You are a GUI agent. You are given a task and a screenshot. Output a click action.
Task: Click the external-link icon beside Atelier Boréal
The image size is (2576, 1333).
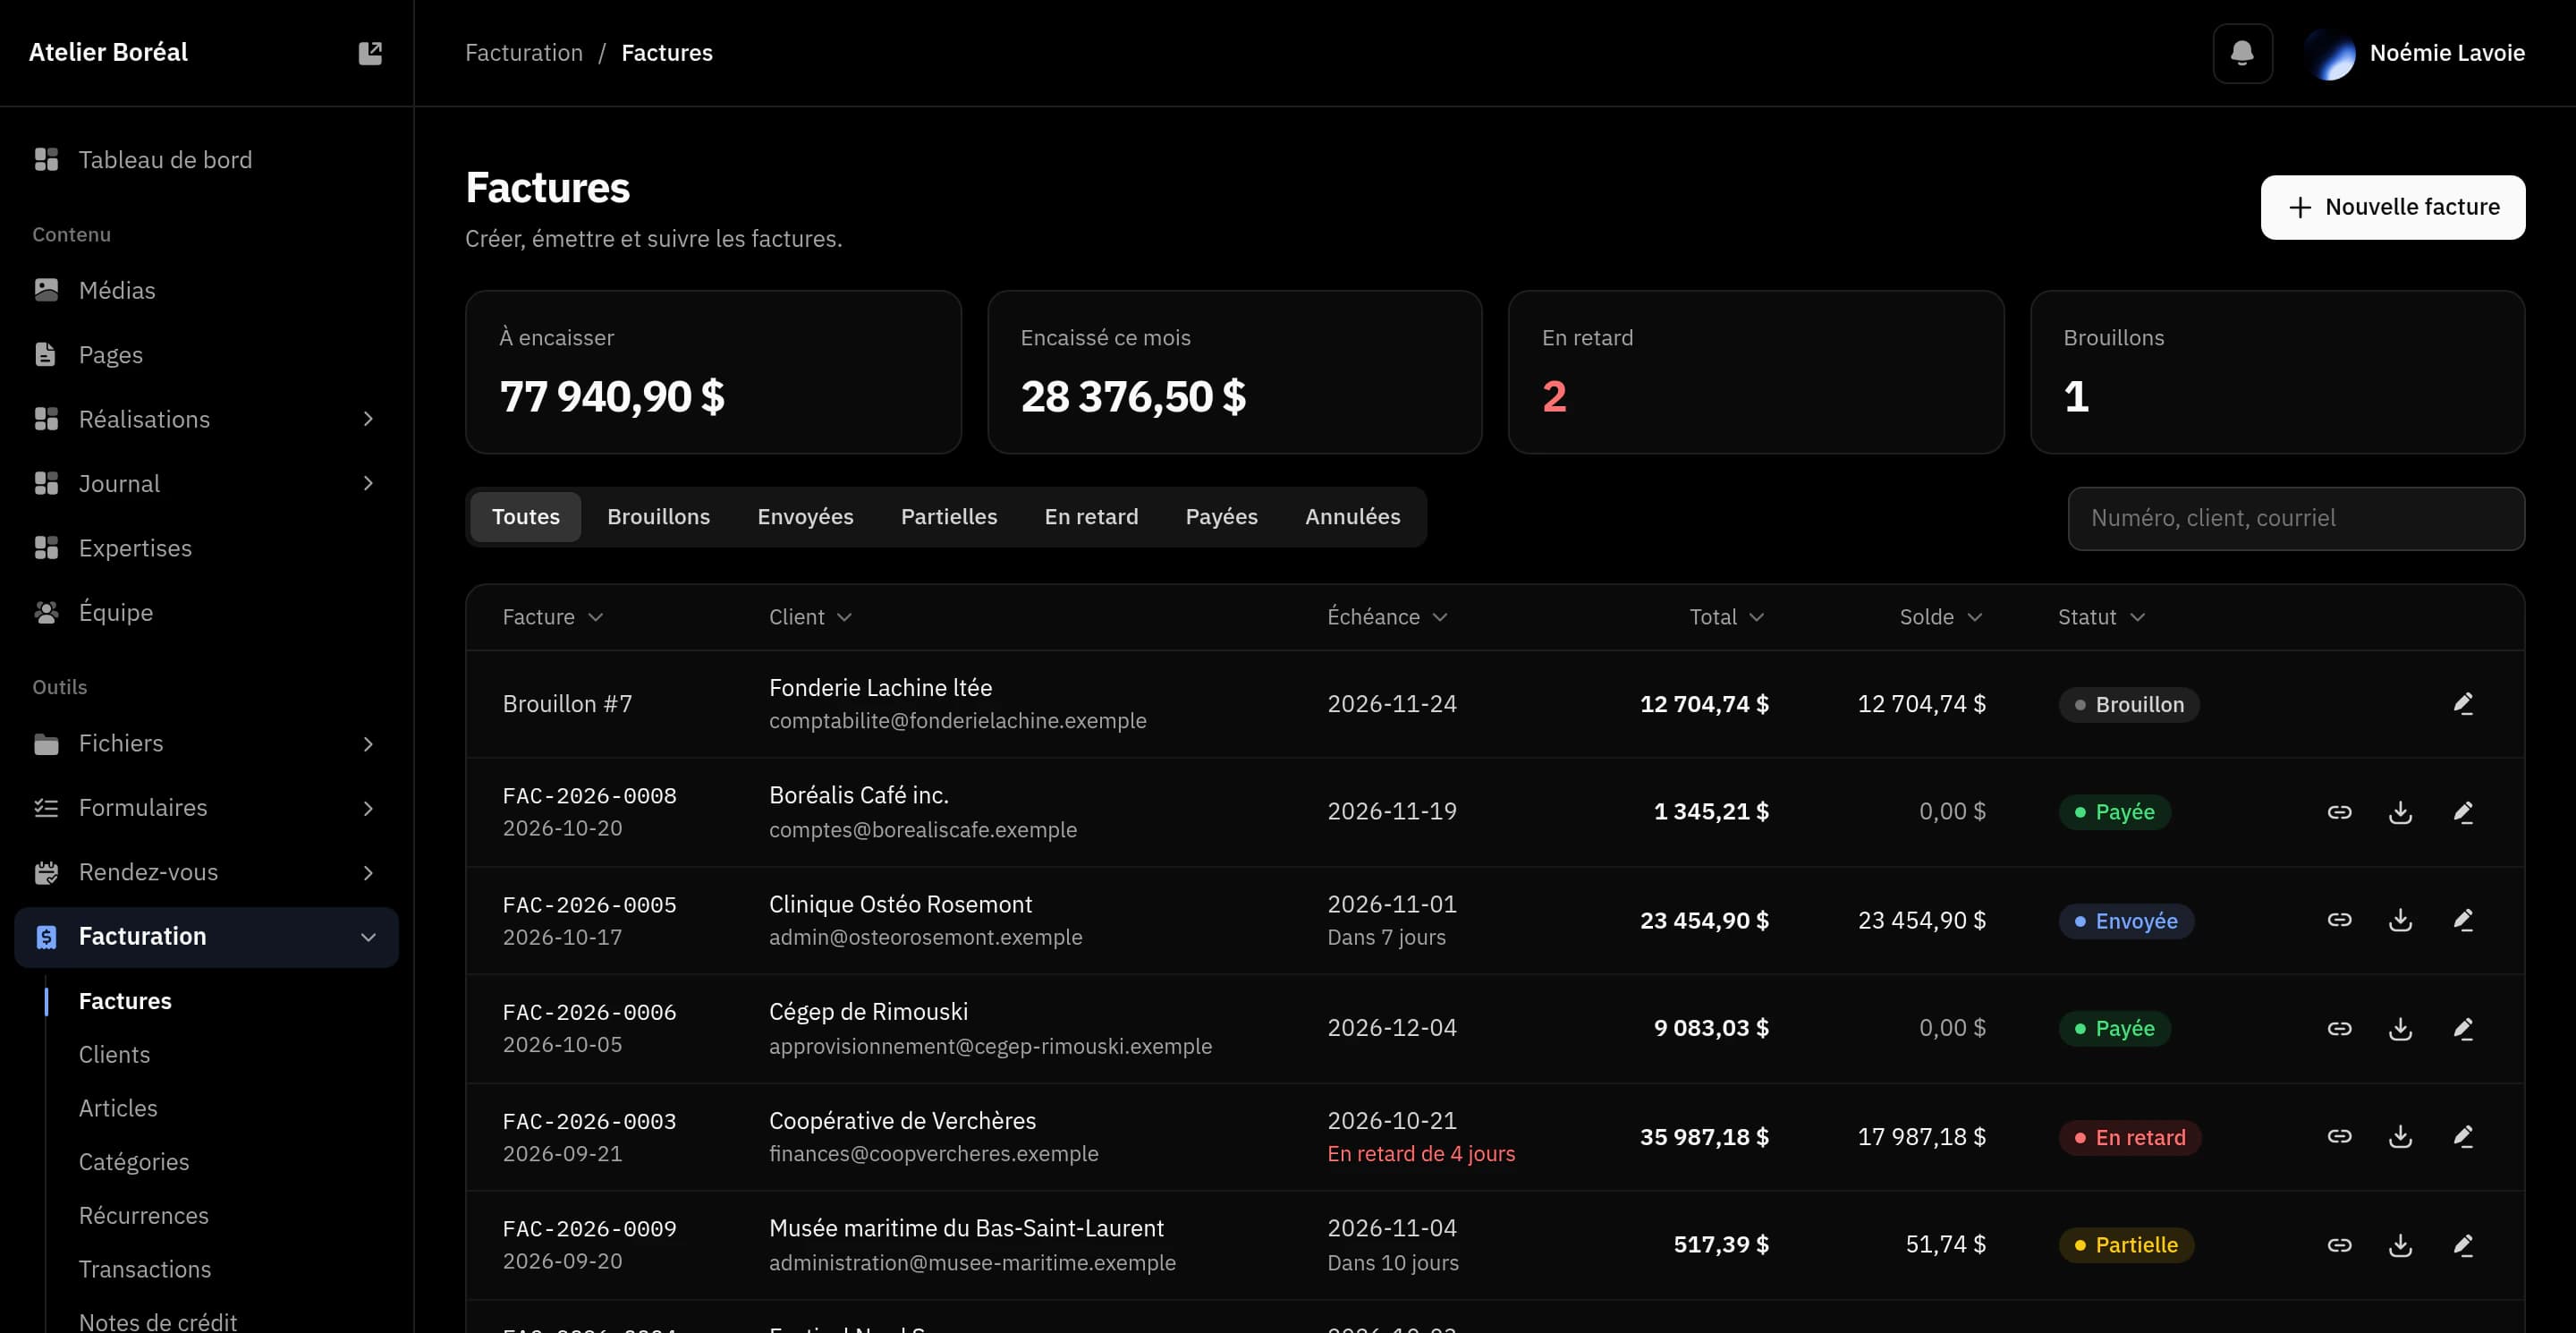coord(370,53)
